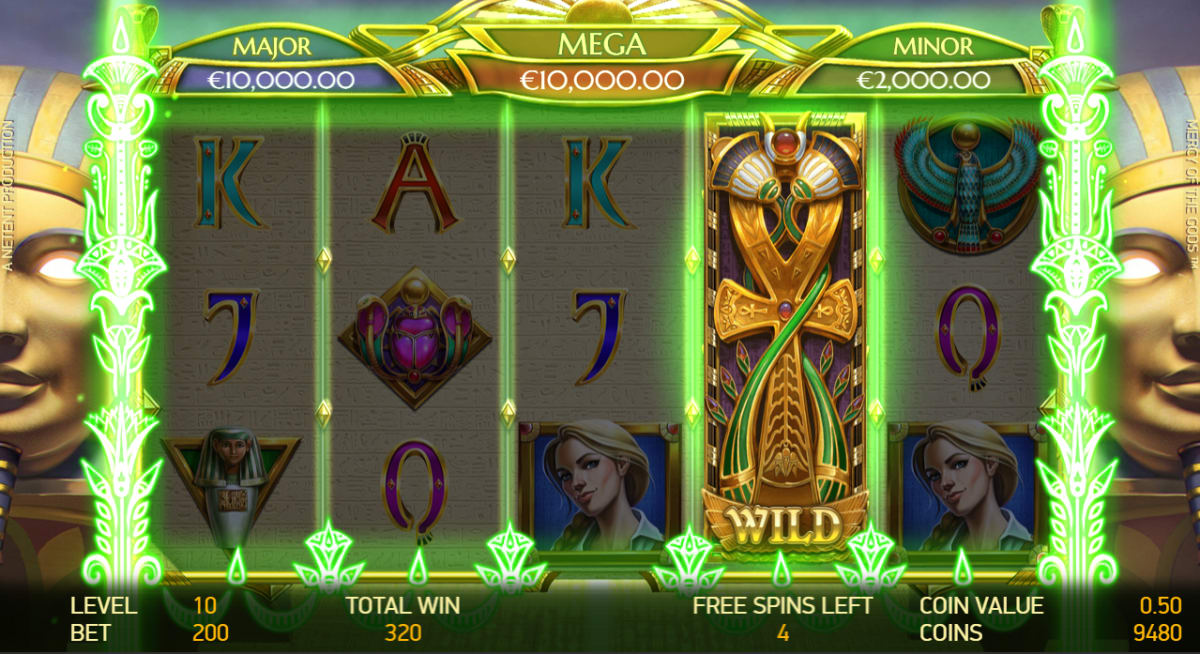Click the winged falcon symbol on reel five
This screenshot has height=654, width=1200.
[x=968, y=182]
